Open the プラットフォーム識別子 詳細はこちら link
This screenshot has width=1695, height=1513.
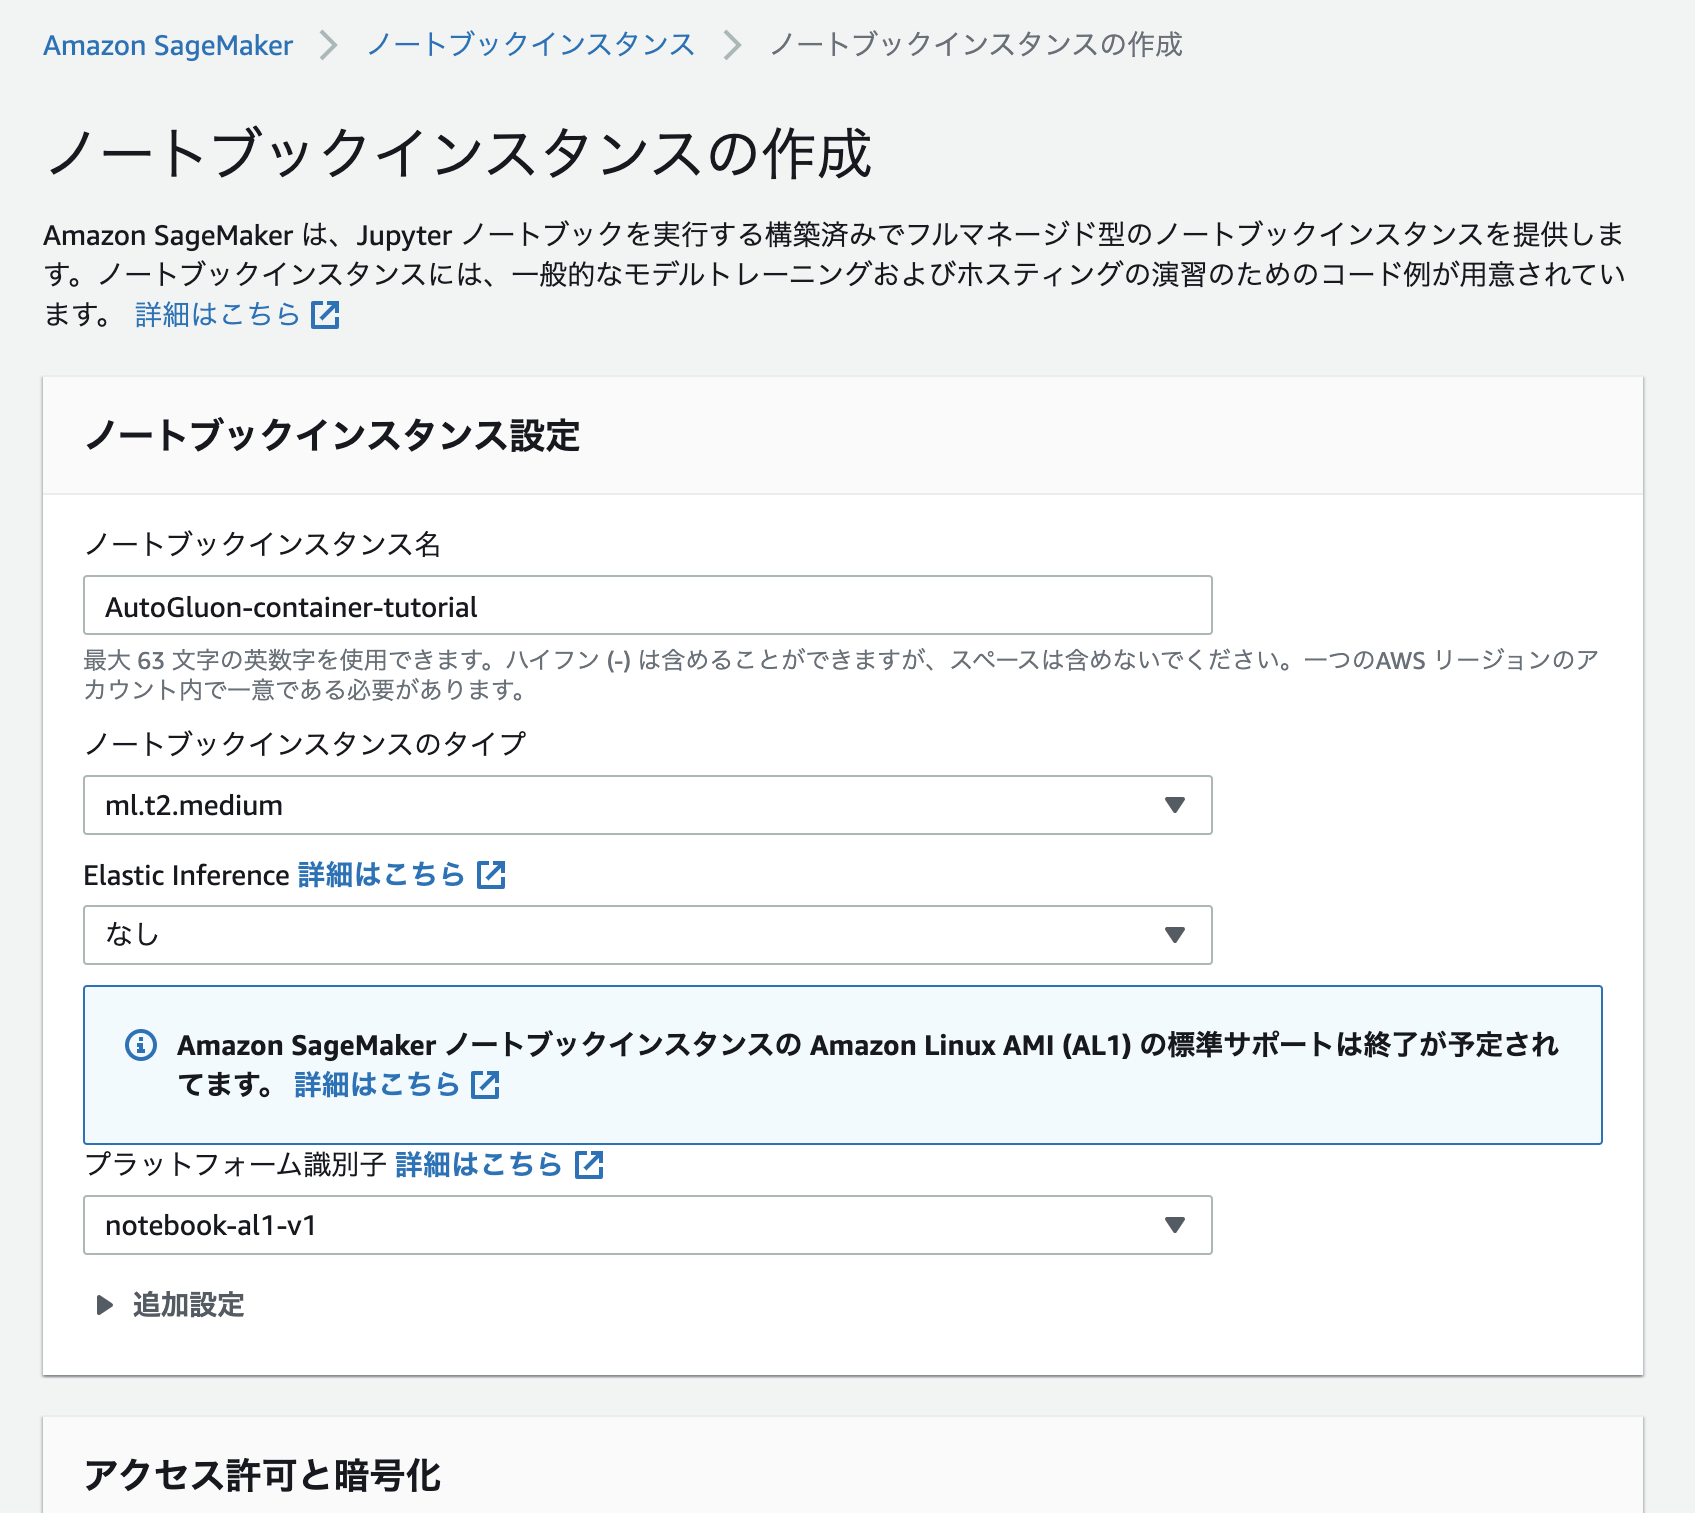point(479,1165)
